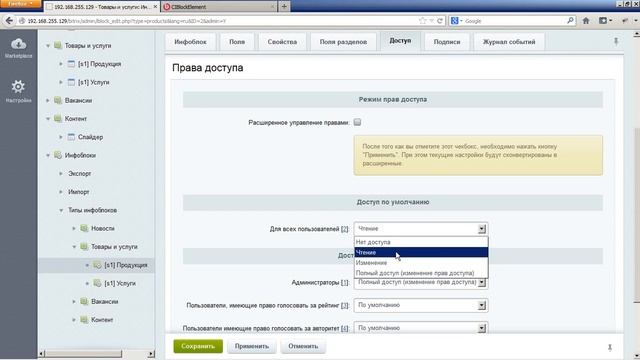
Task: Click the Товары и услуги top folder icon
Action: (x=58, y=45)
